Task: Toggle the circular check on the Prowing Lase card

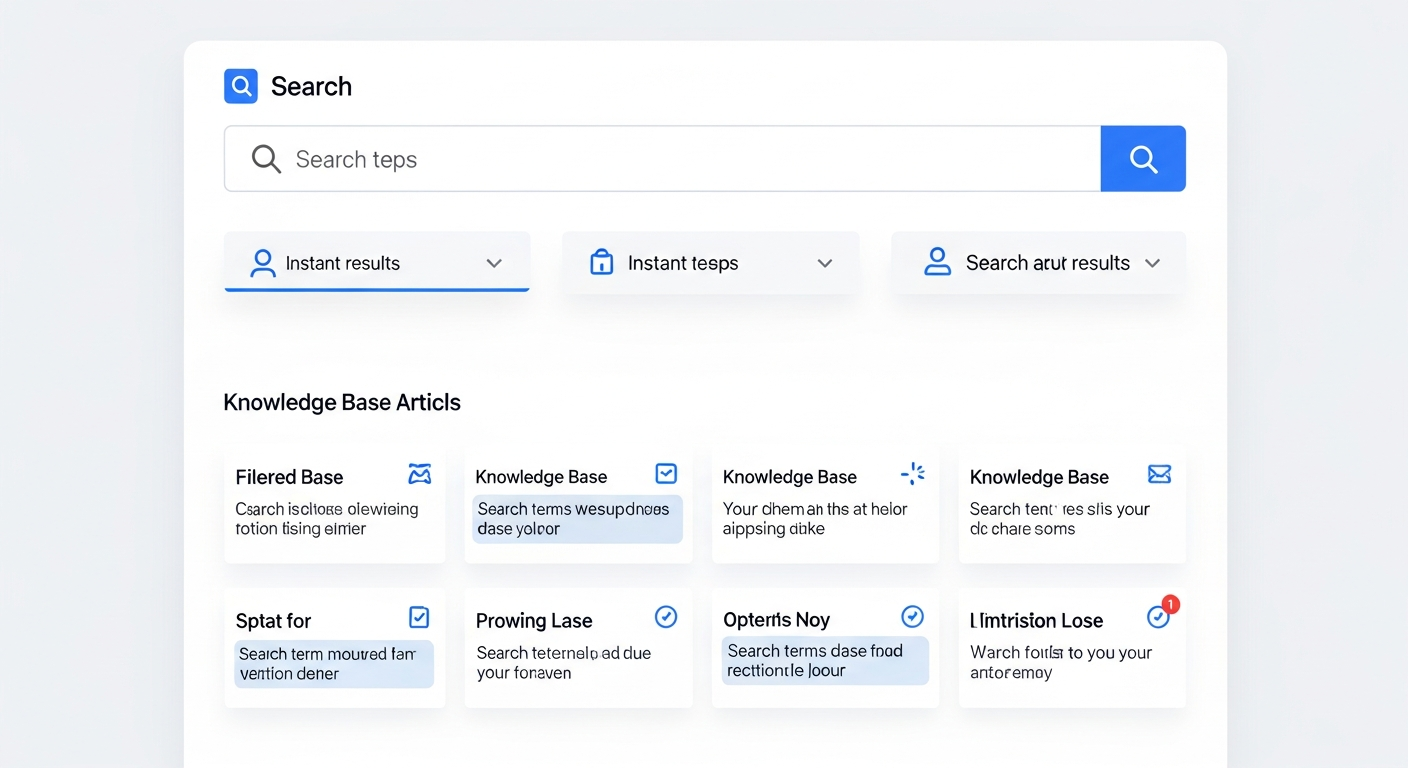Action: pyautogui.click(x=665, y=617)
